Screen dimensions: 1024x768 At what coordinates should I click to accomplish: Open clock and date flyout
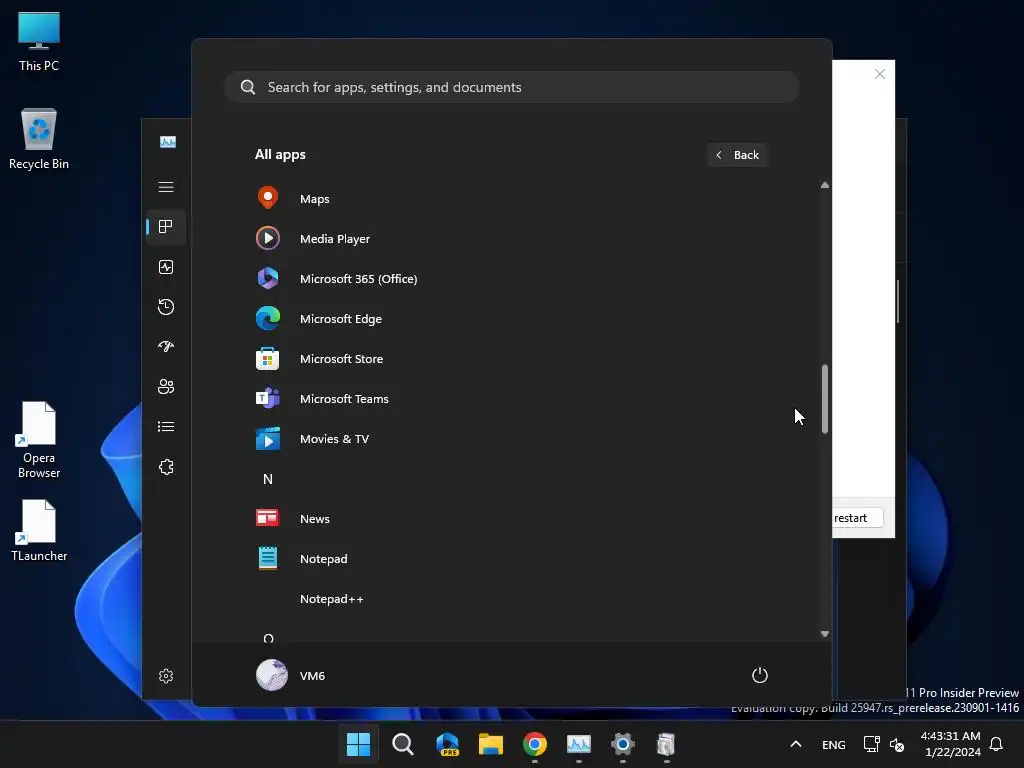pos(950,744)
